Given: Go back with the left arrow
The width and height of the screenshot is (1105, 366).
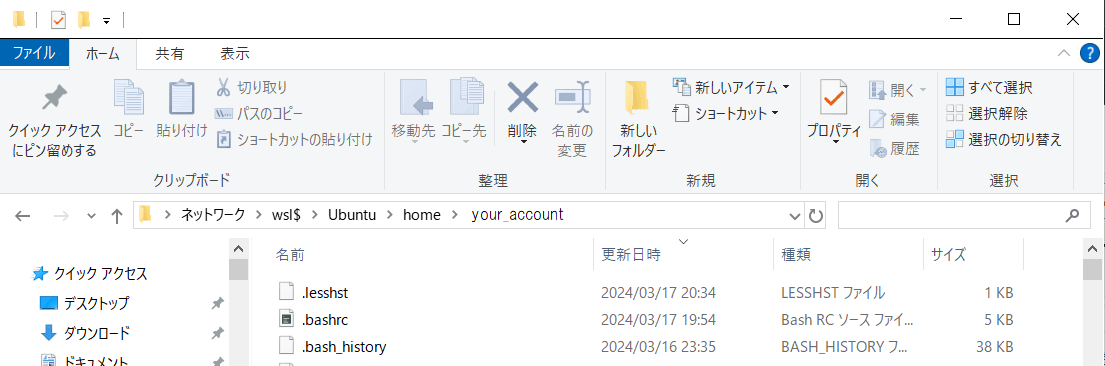Looking at the screenshot, I should 23,216.
